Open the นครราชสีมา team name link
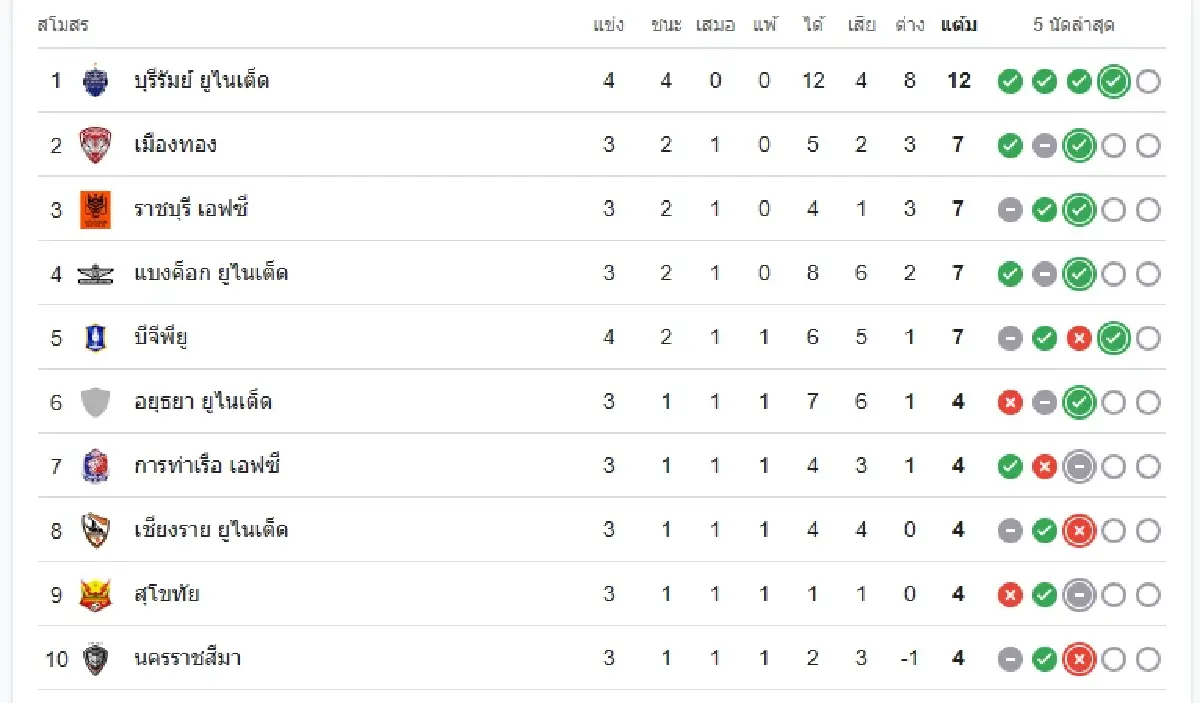The height and width of the screenshot is (703, 1200). (x=188, y=658)
